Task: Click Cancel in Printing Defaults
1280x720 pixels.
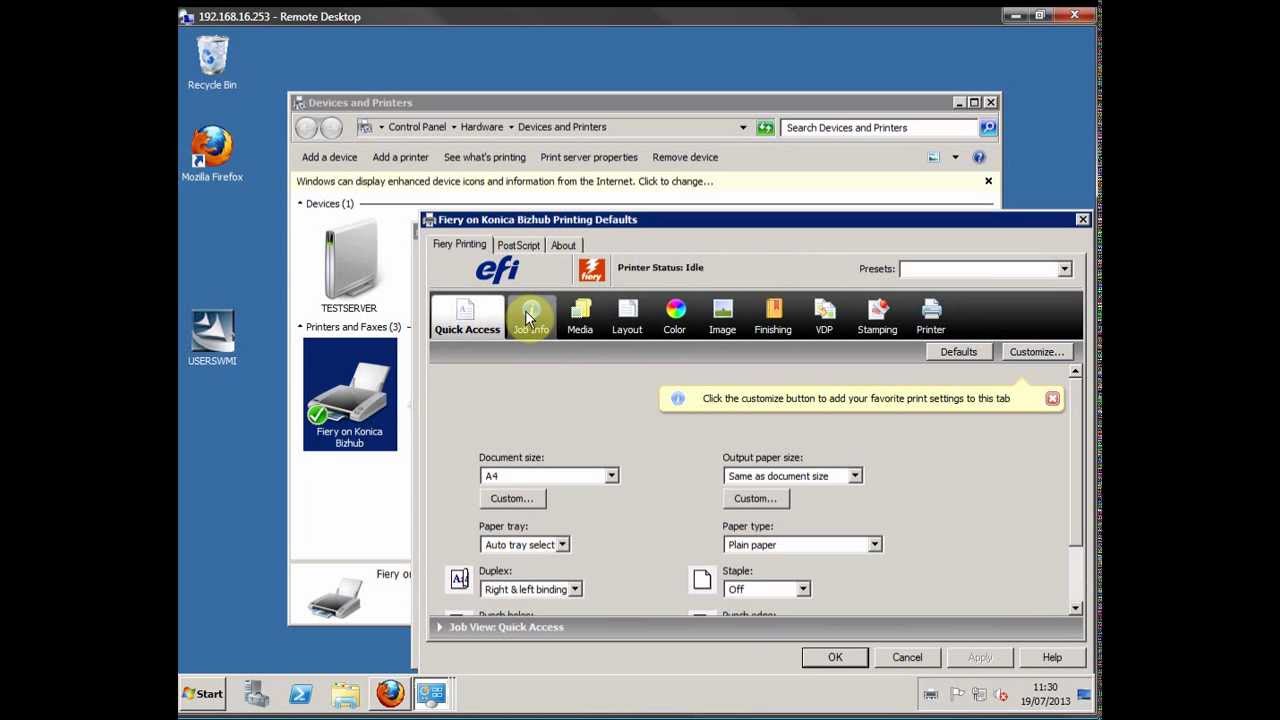Action: (907, 657)
